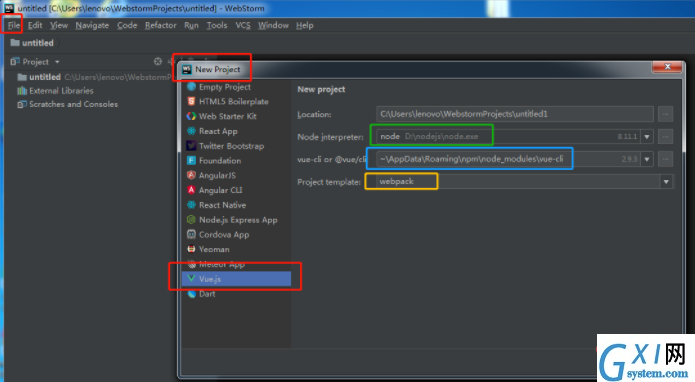Viewport: 695px width, 382px height.
Task: Choose the Vue.js project type
Action: pyautogui.click(x=236, y=279)
